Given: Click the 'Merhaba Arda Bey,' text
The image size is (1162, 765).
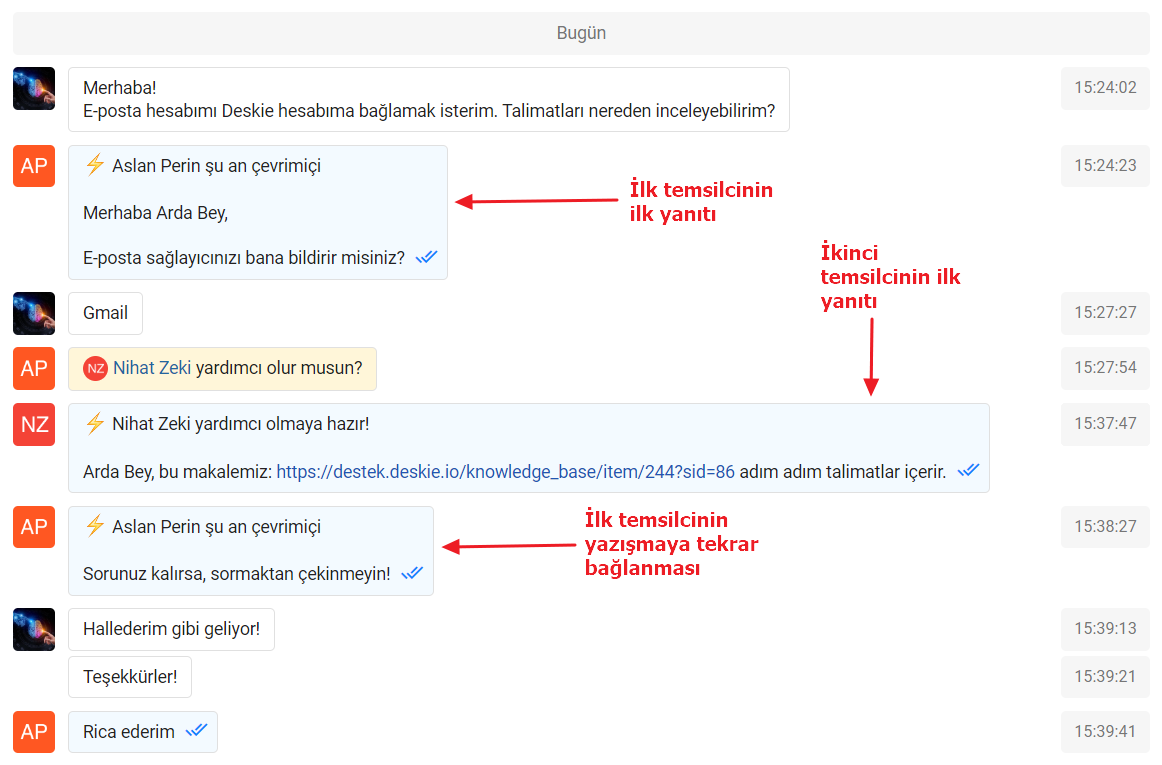Looking at the screenshot, I should (x=156, y=213).
